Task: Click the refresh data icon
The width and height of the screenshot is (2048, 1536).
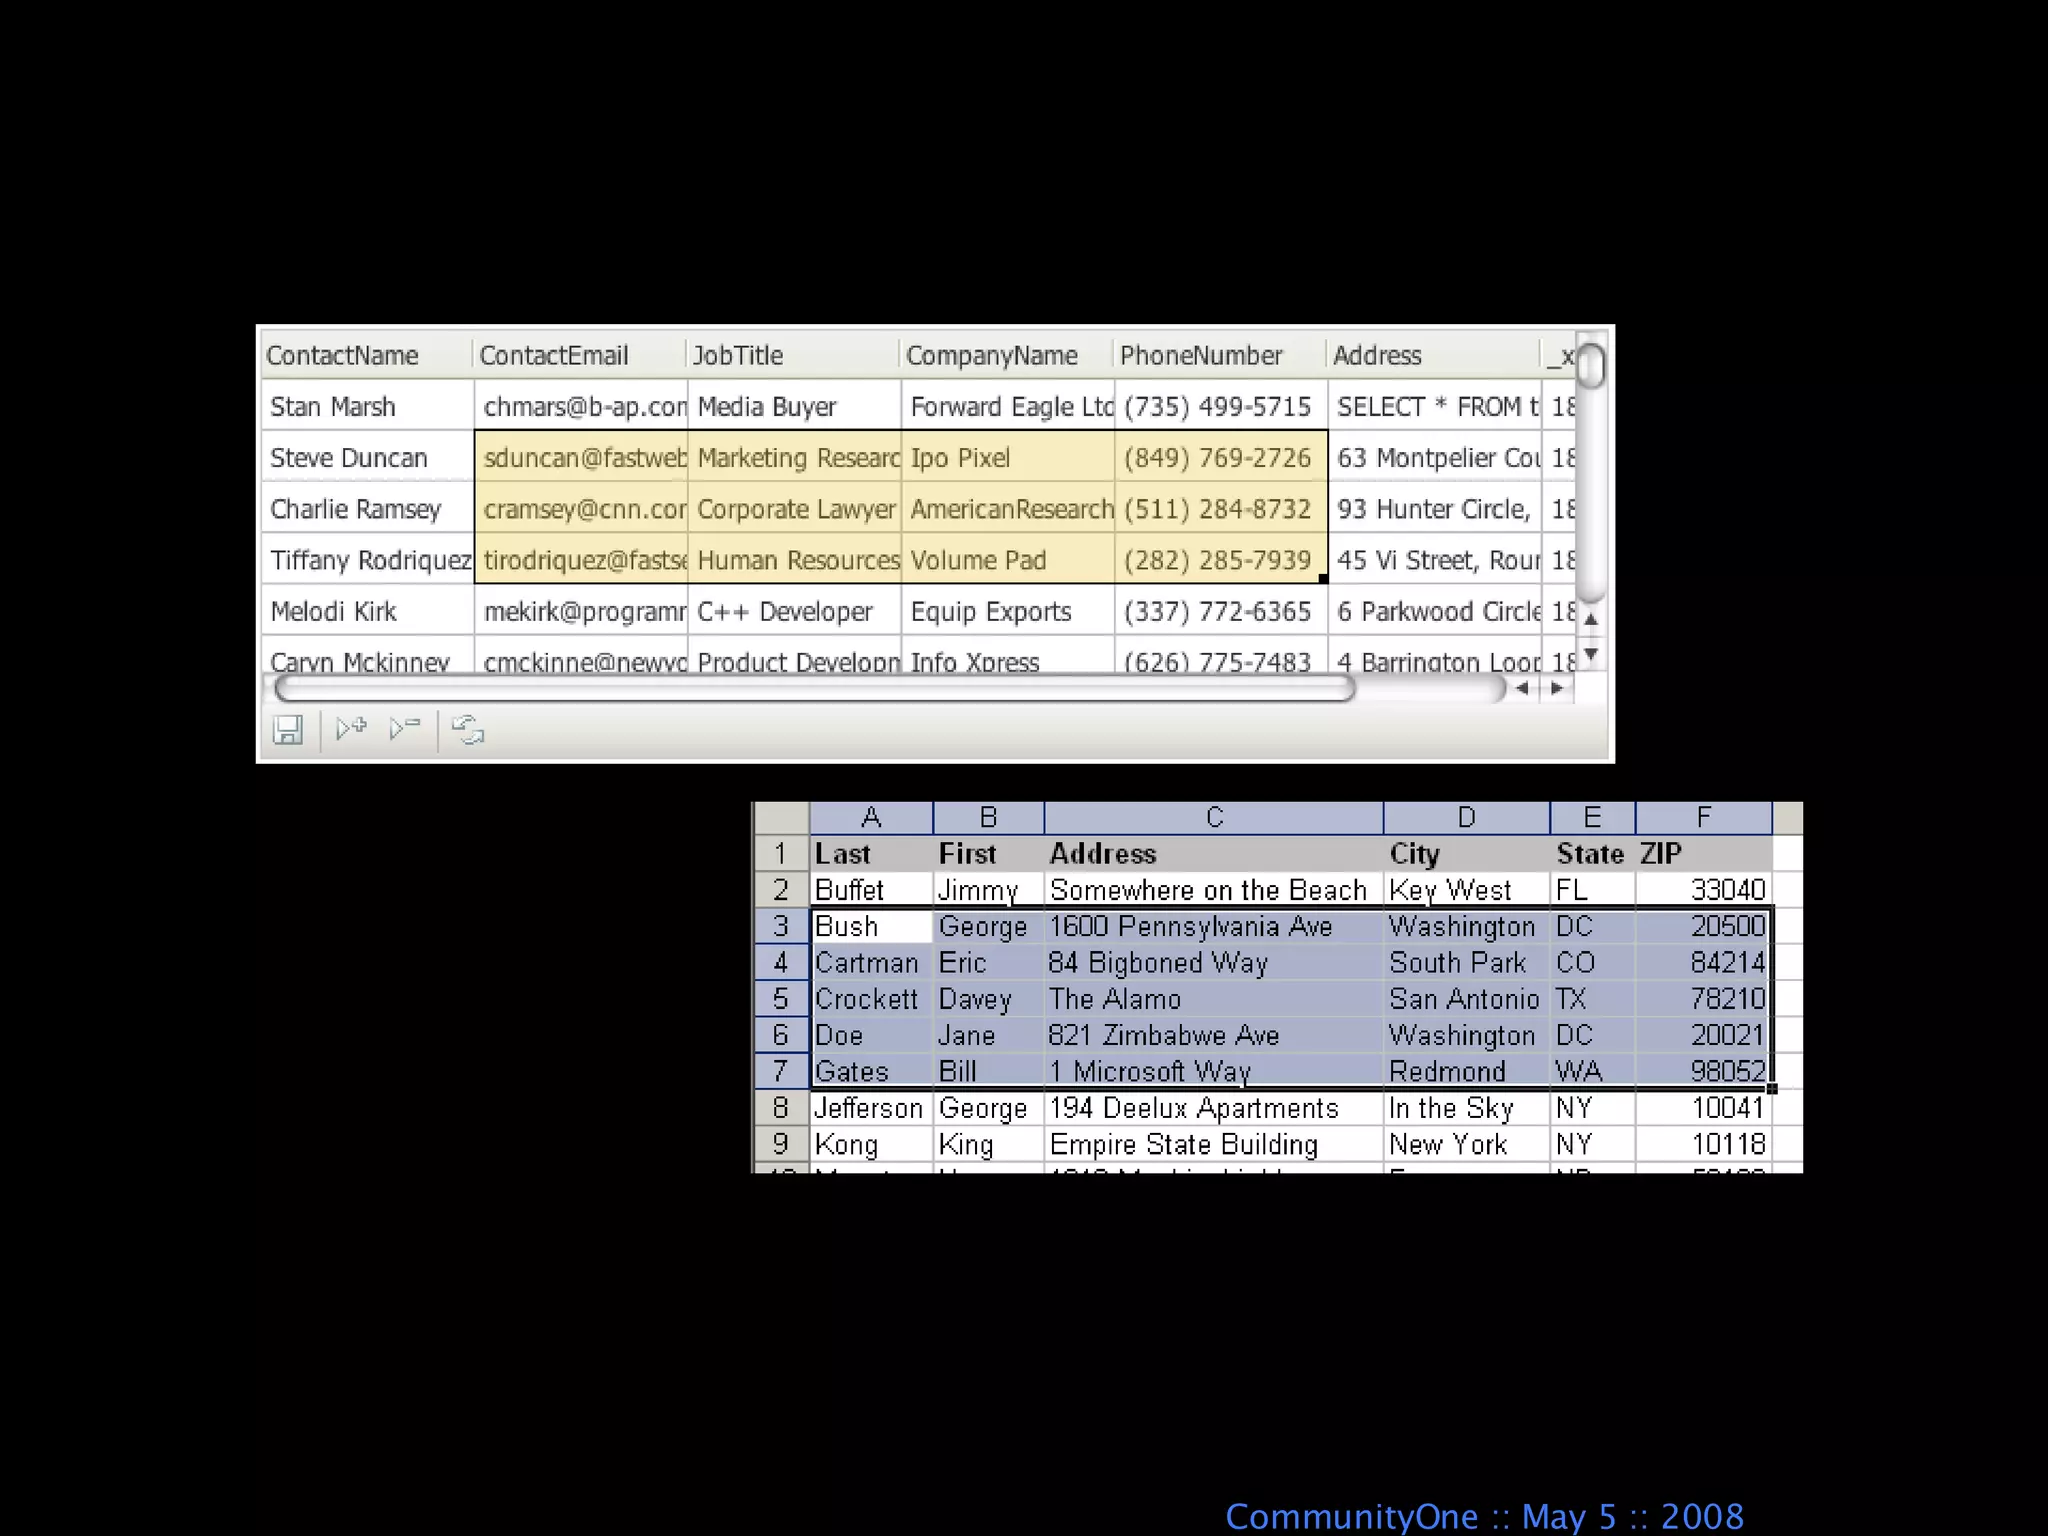Action: click(467, 730)
